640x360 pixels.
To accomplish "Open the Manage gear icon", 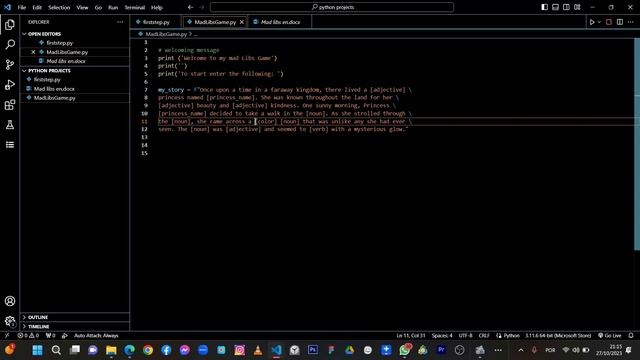I will tap(10, 321).
